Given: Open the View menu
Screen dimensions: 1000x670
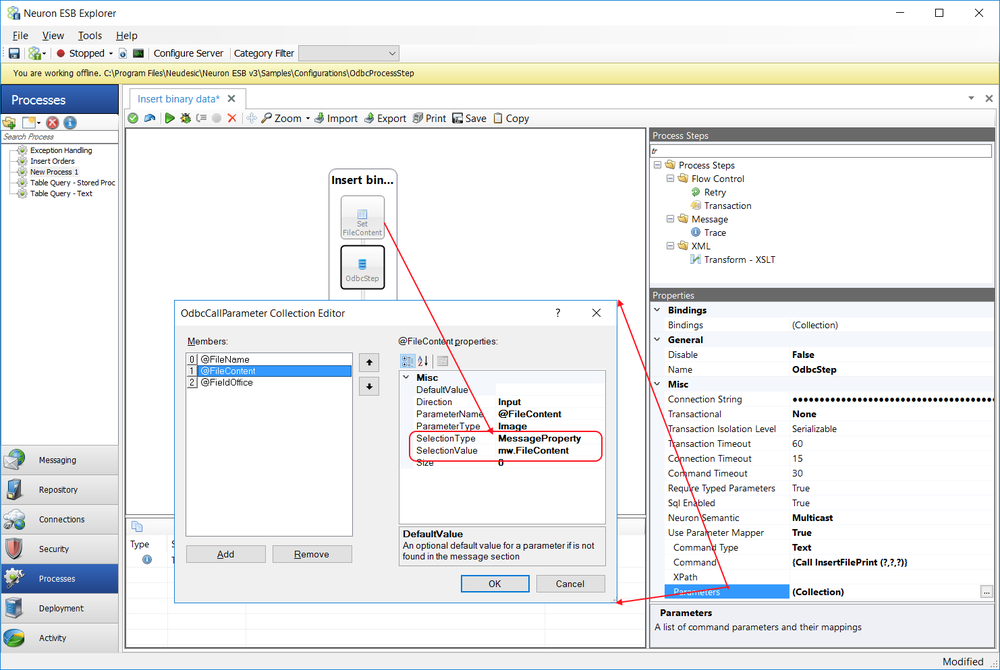Looking at the screenshot, I should [x=53, y=36].
